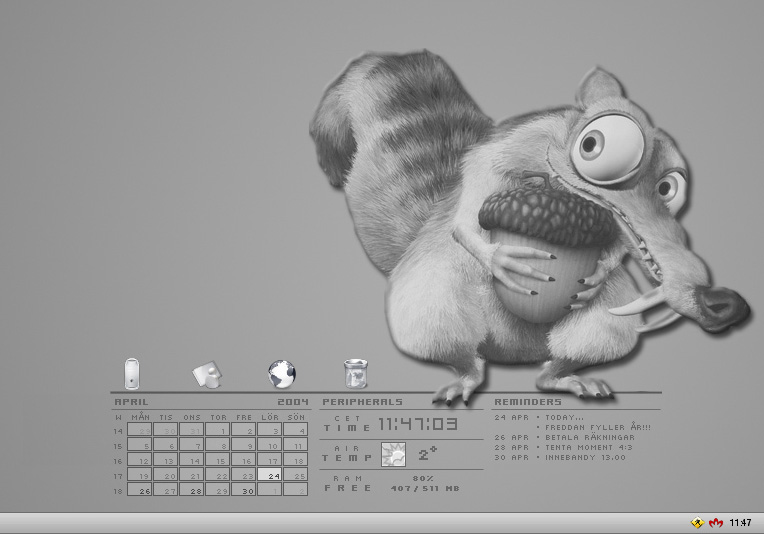Open the TODAY... reminder
764x534 pixels.
point(564,418)
